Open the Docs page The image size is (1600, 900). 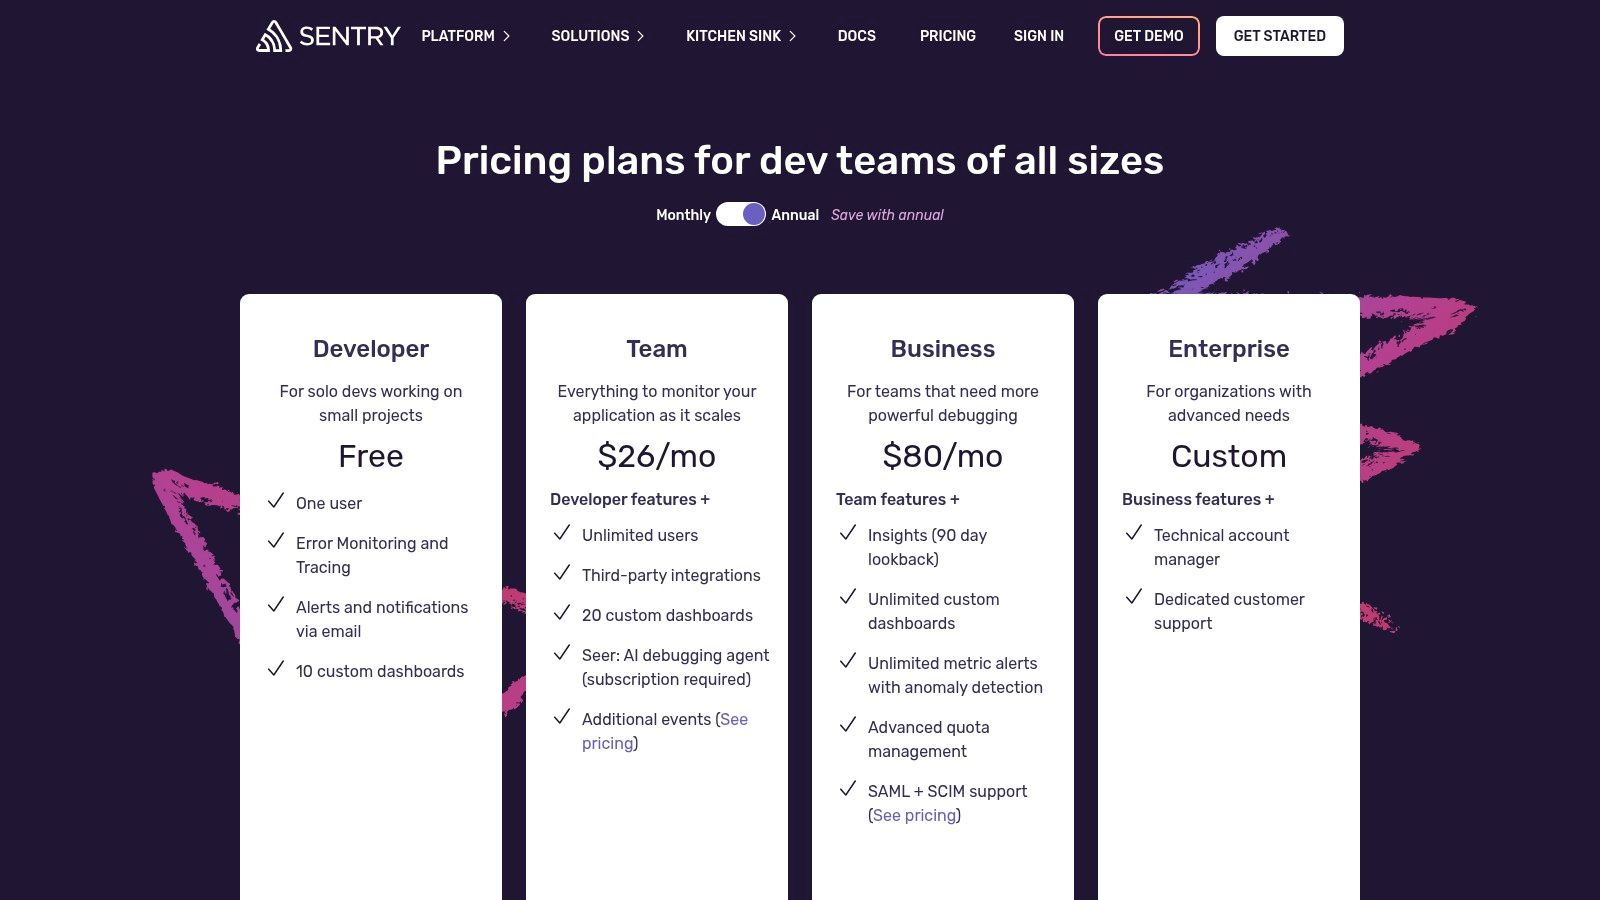click(856, 36)
